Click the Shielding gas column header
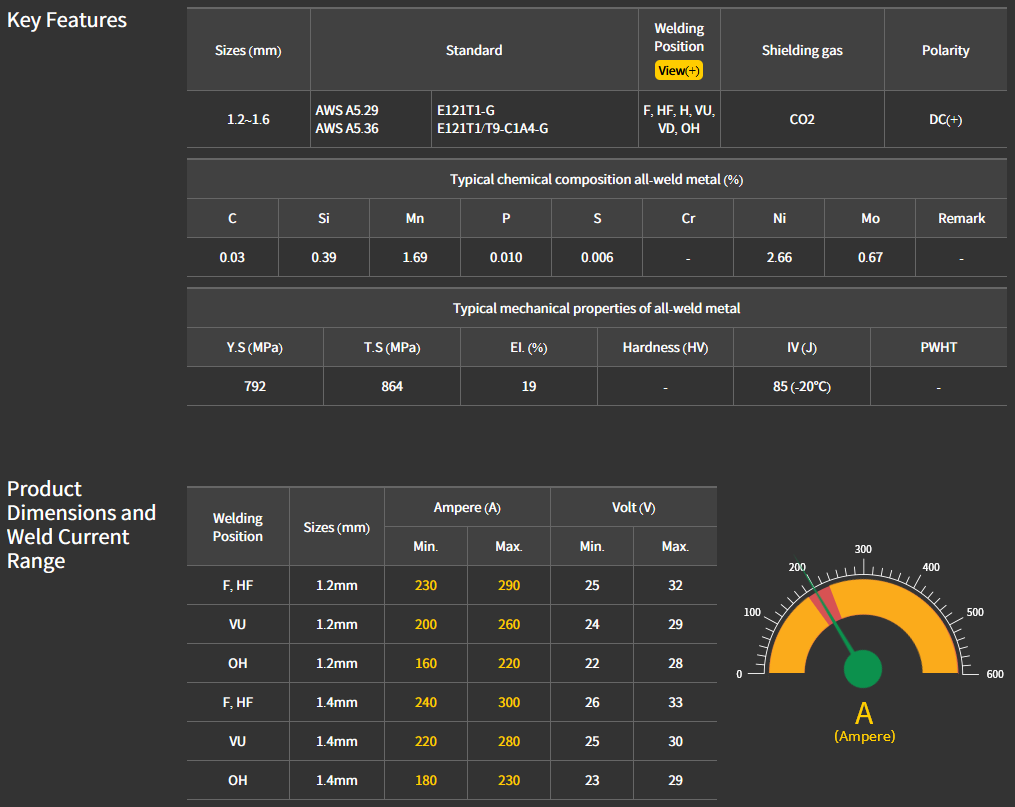 pos(802,50)
